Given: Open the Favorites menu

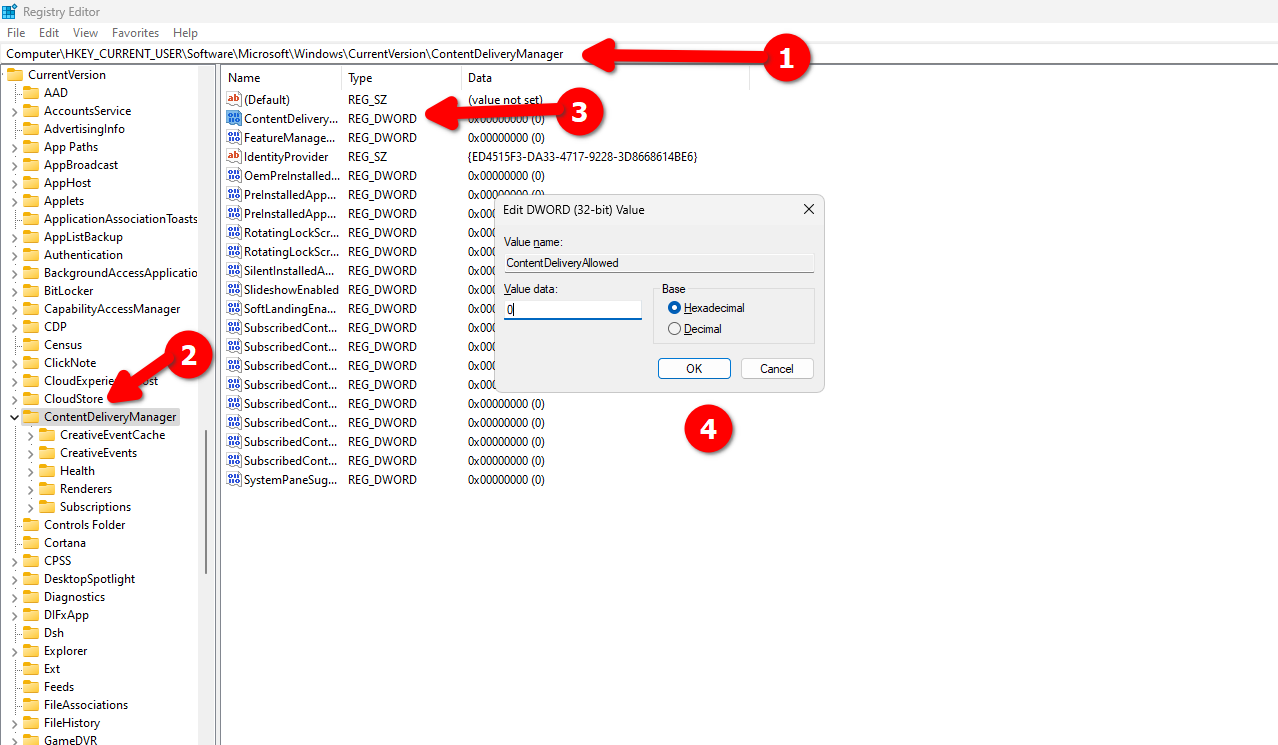Looking at the screenshot, I should pyautogui.click(x=135, y=32).
